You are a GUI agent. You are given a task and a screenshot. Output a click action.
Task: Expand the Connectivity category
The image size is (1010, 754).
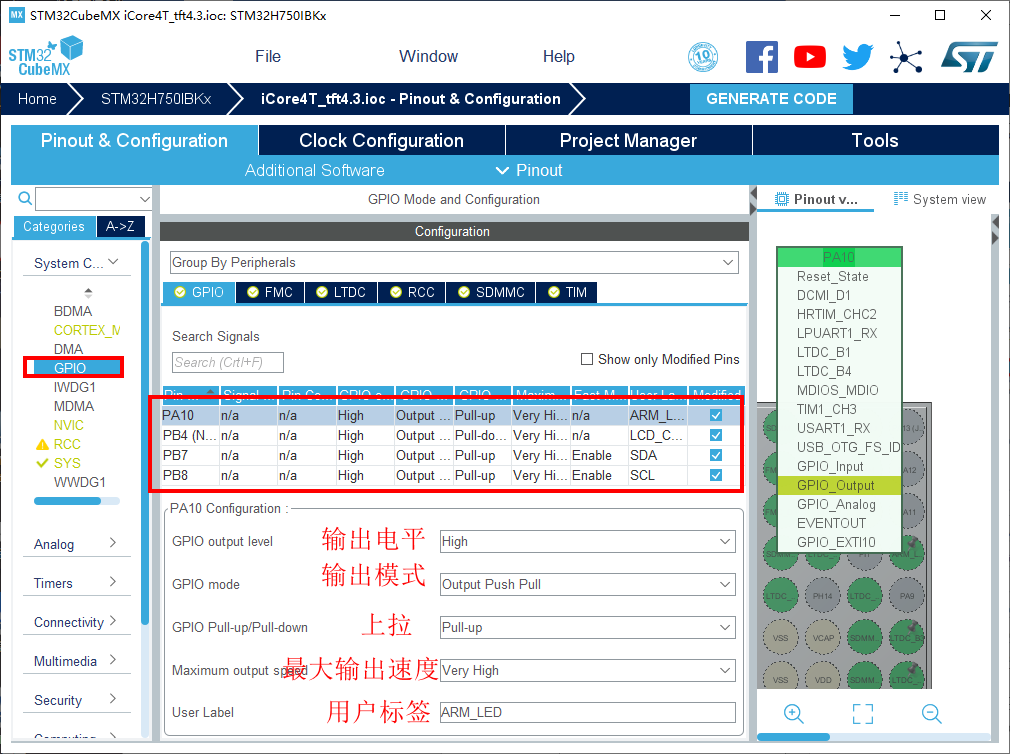tap(75, 622)
